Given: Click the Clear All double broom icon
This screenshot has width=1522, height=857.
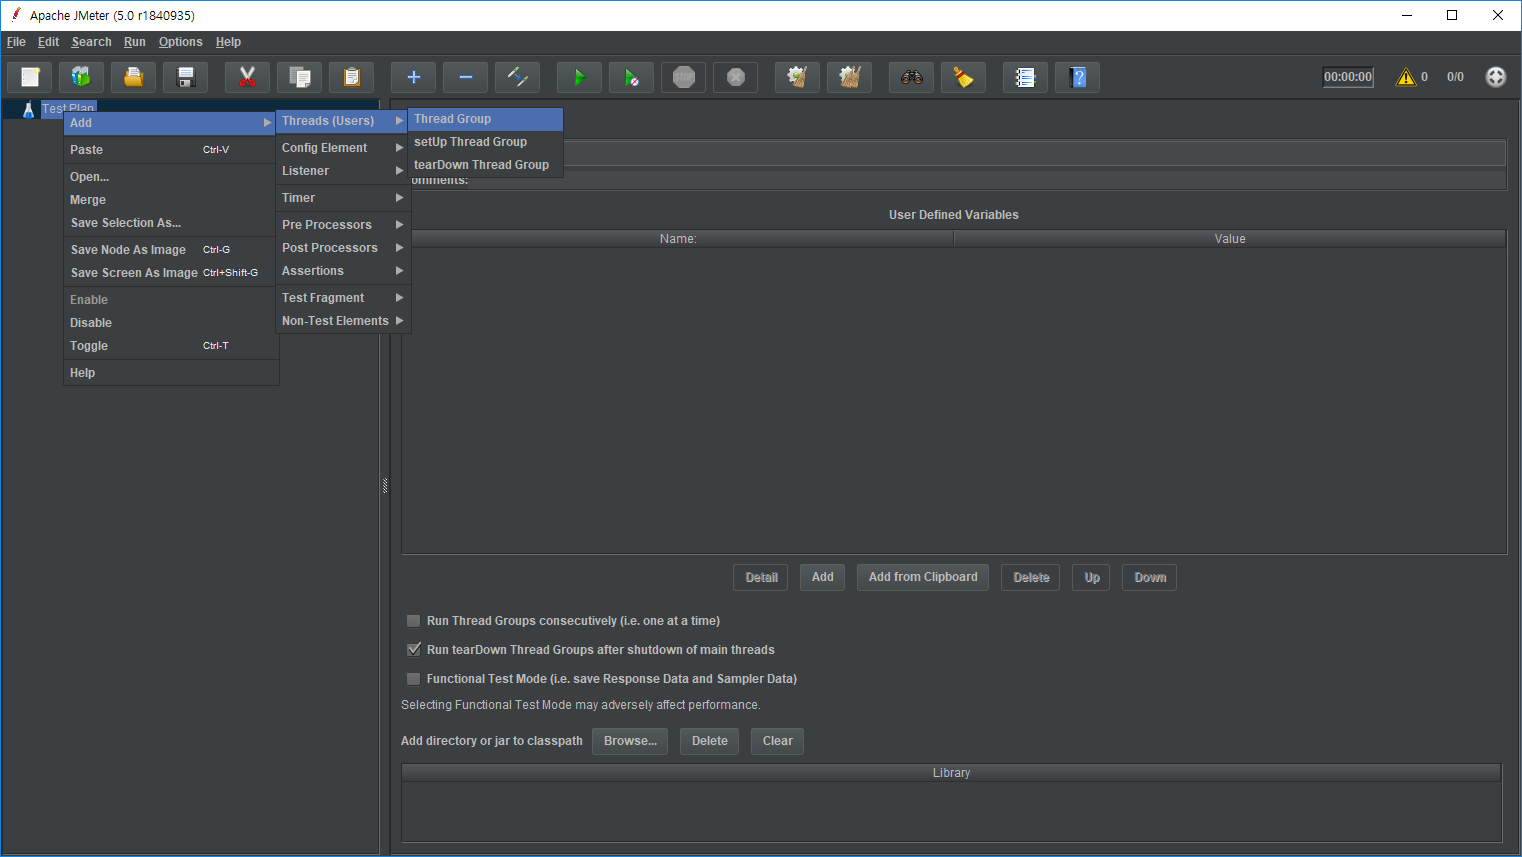Looking at the screenshot, I should [x=850, y=77].
